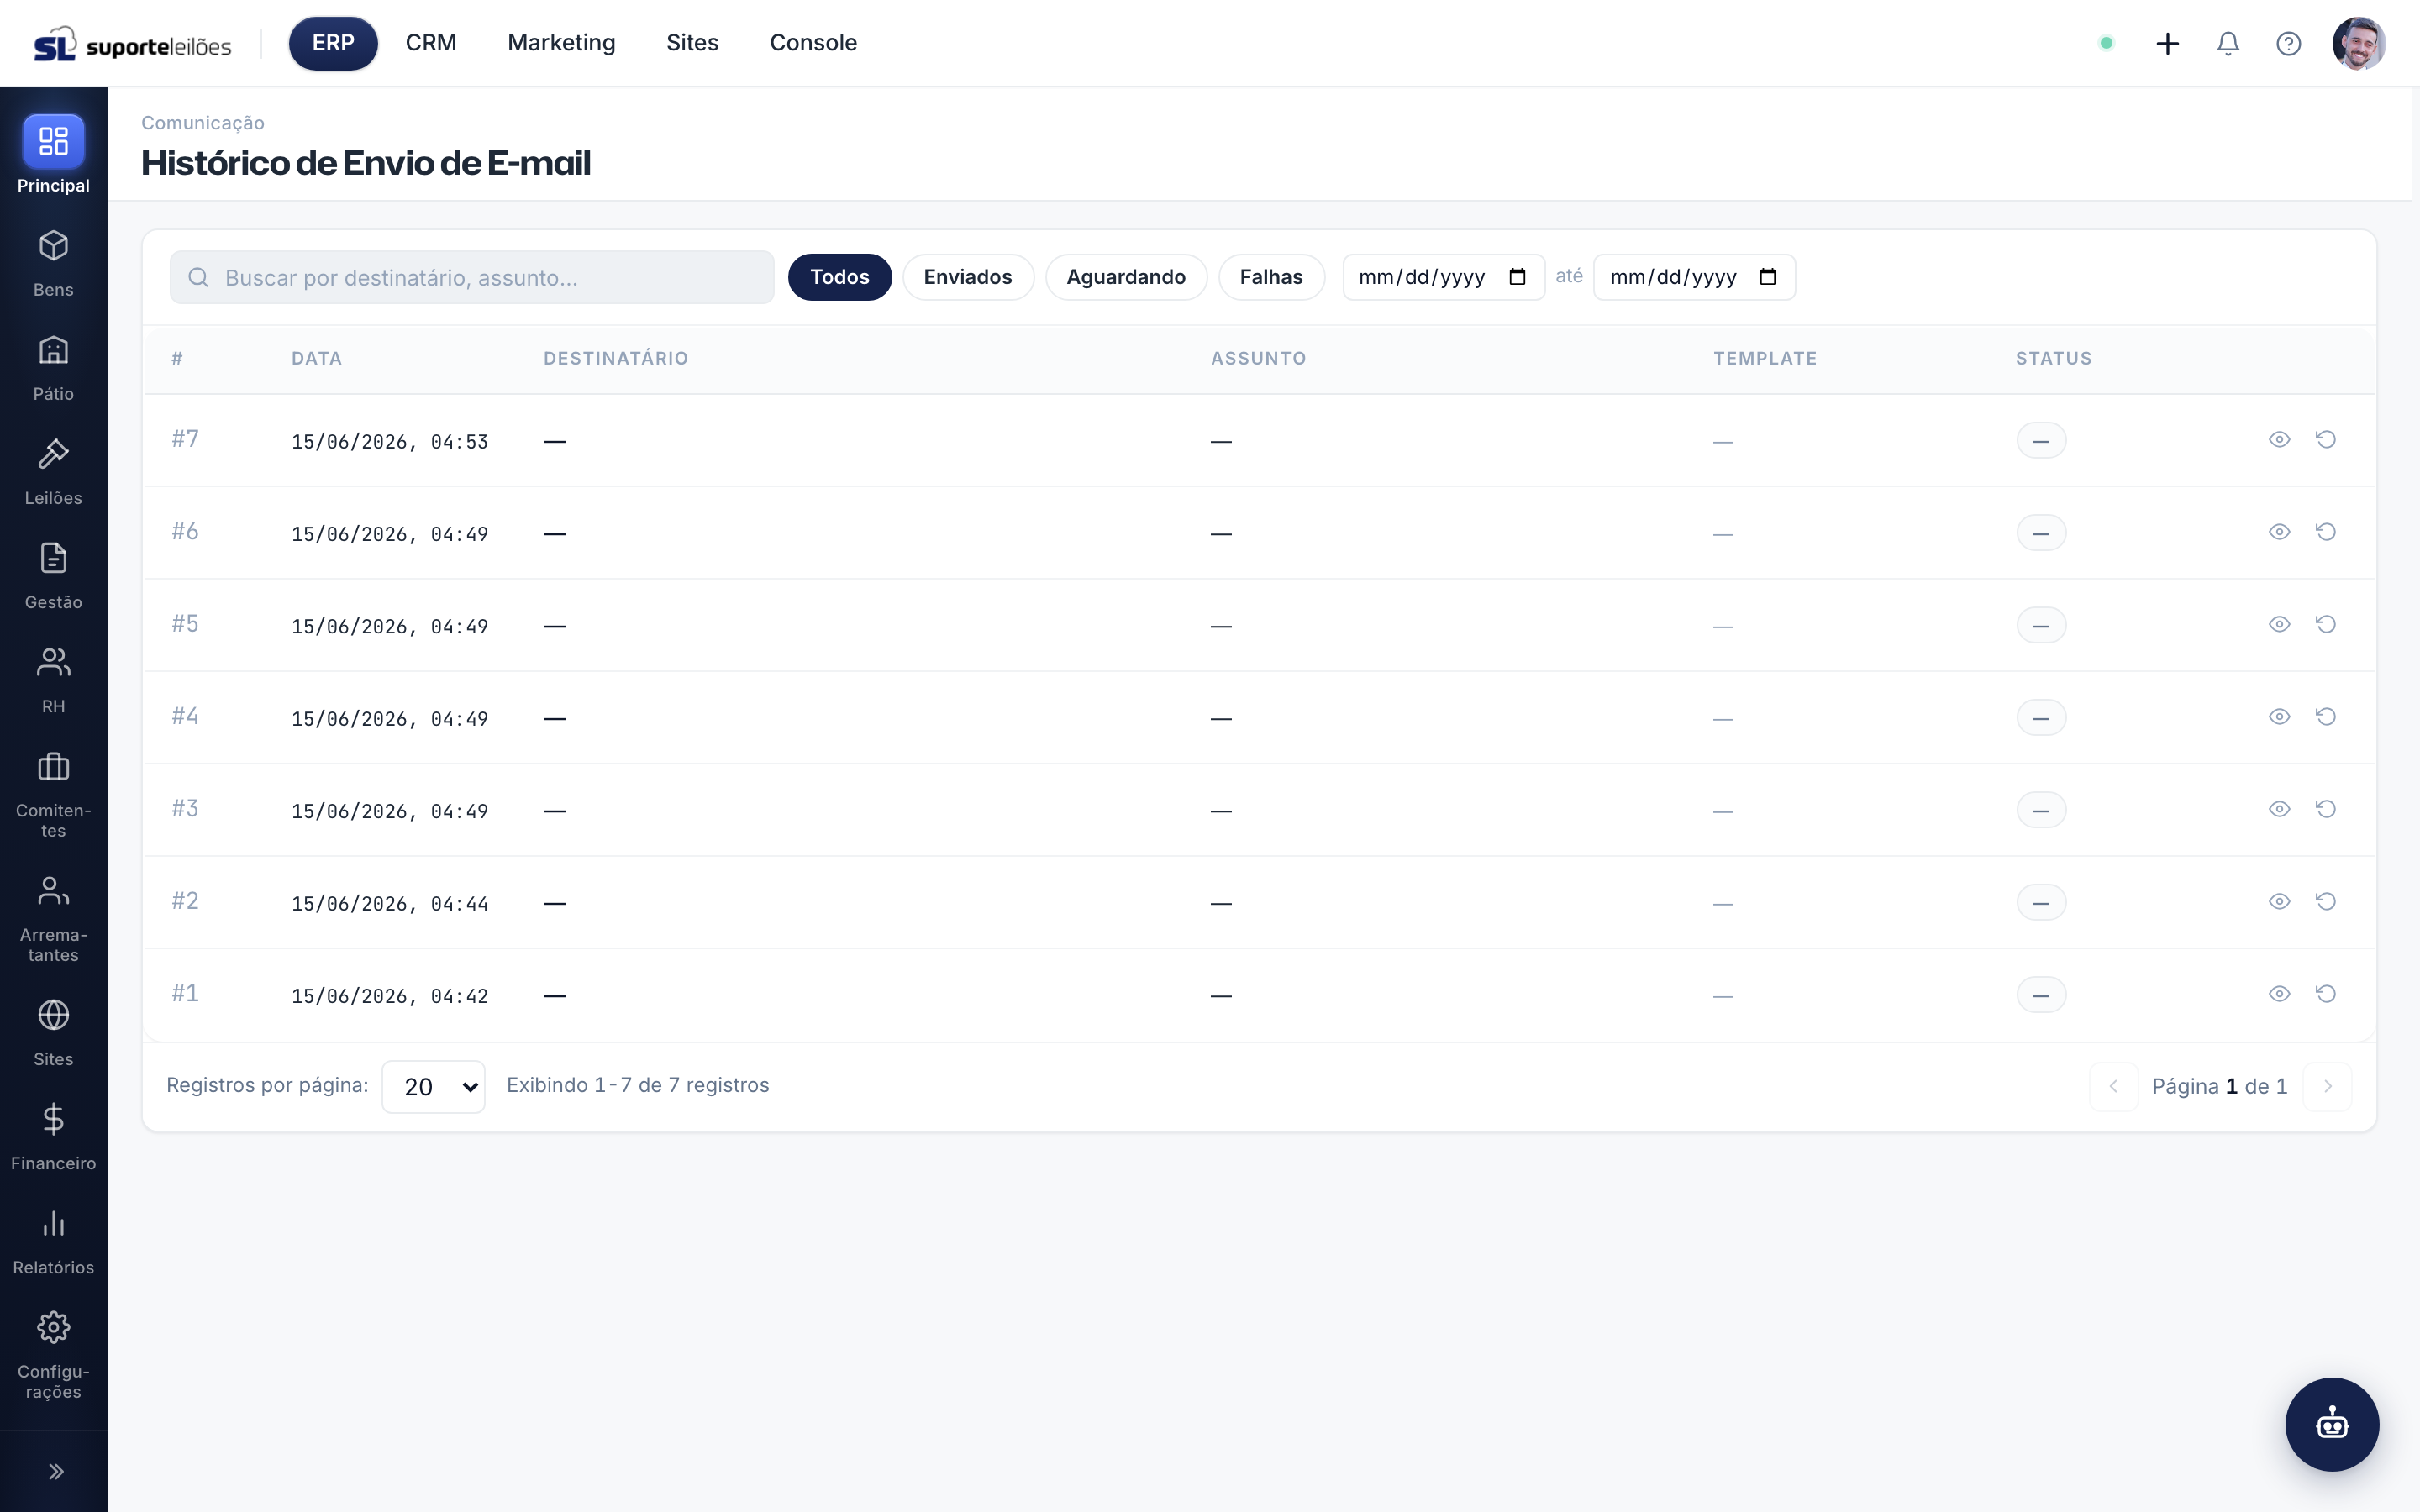Screen dimensions: 2420x1512
Task: Filter by Enviados emails
Action: [968, 277]
